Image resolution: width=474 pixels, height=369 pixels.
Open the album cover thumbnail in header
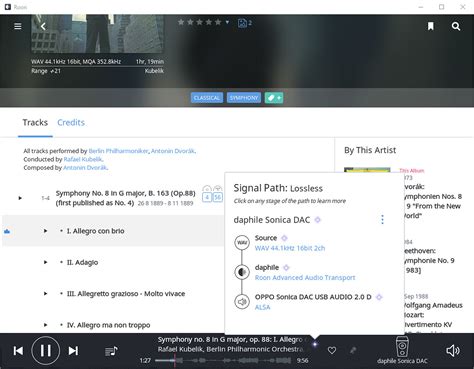(x=97, y=33)
